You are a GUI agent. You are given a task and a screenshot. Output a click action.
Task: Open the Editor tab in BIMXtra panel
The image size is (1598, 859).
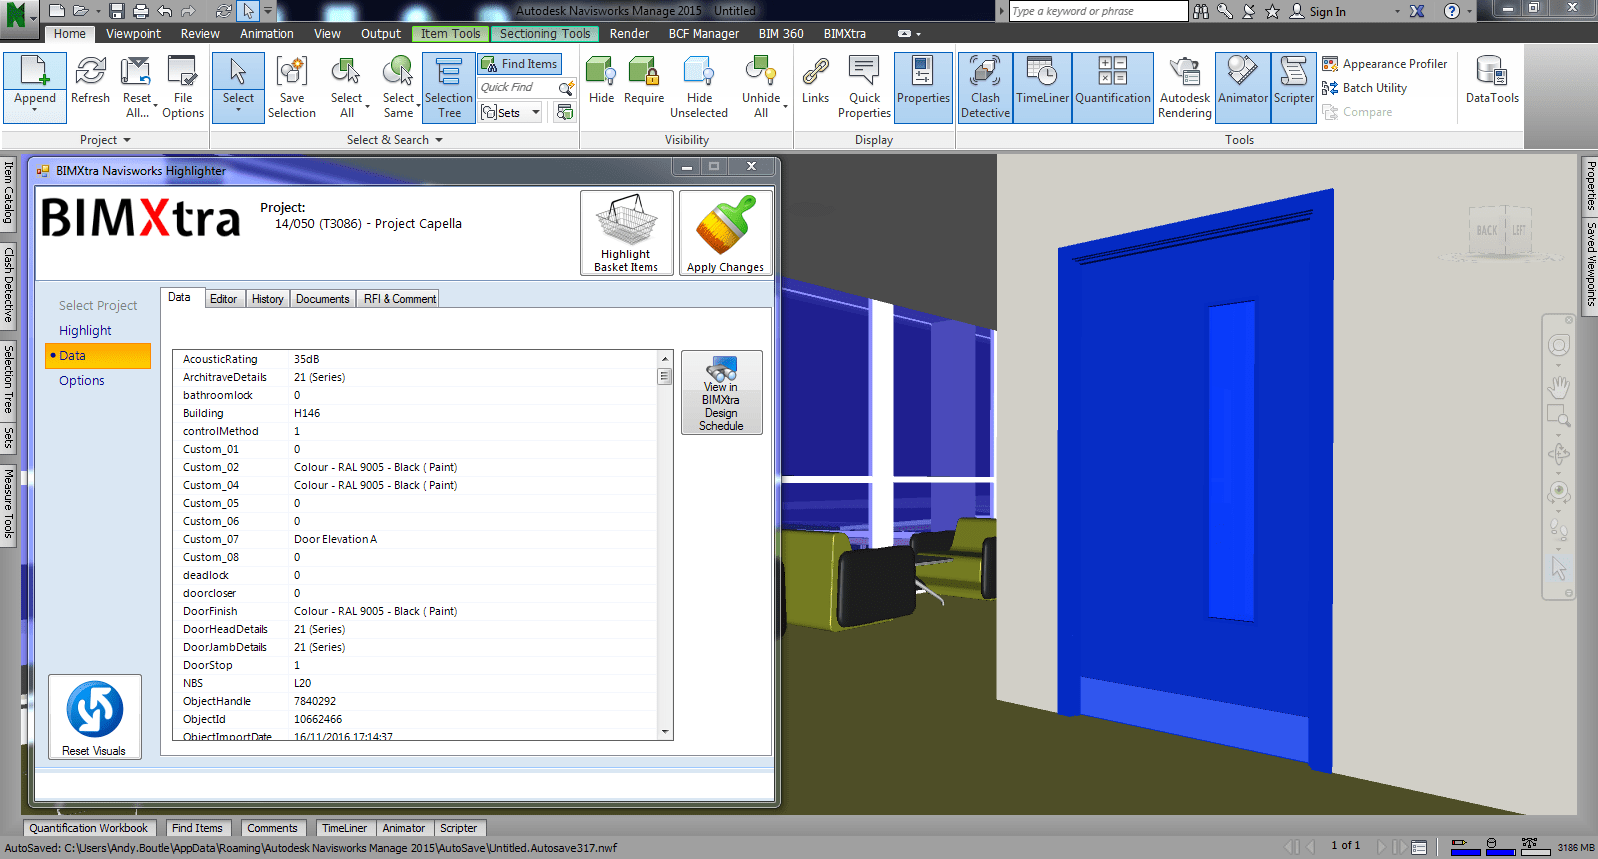tap(223, 299)
